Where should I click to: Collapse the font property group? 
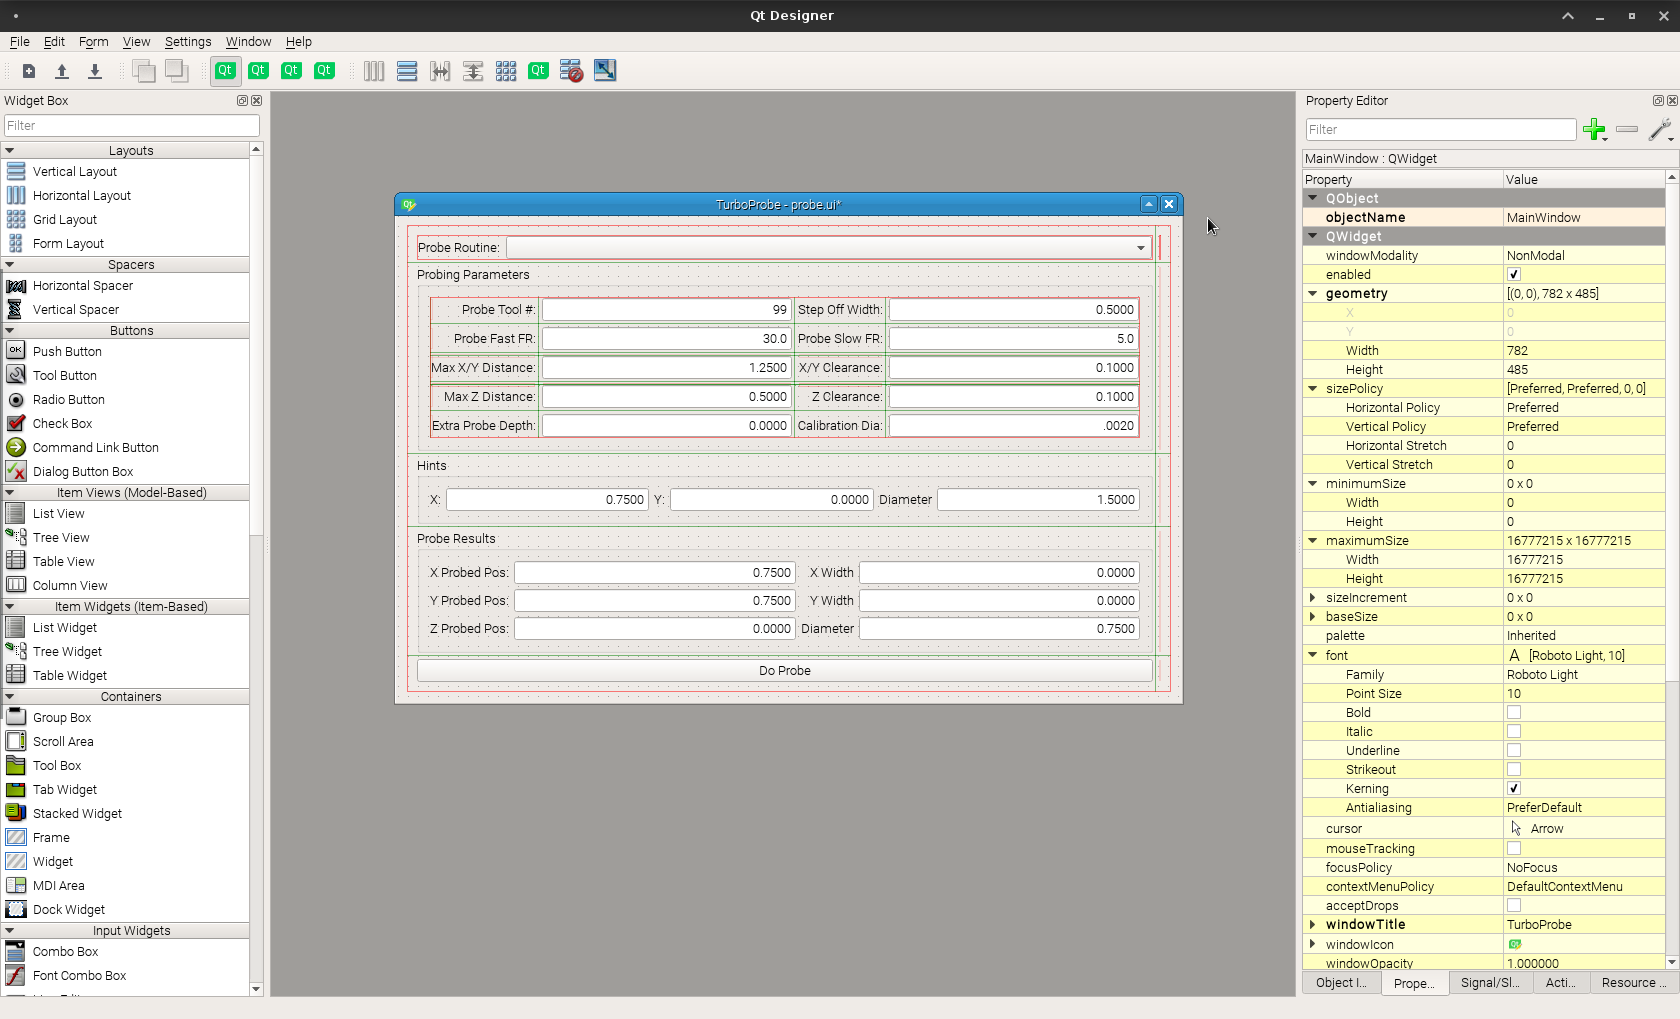pos(1313,656)
